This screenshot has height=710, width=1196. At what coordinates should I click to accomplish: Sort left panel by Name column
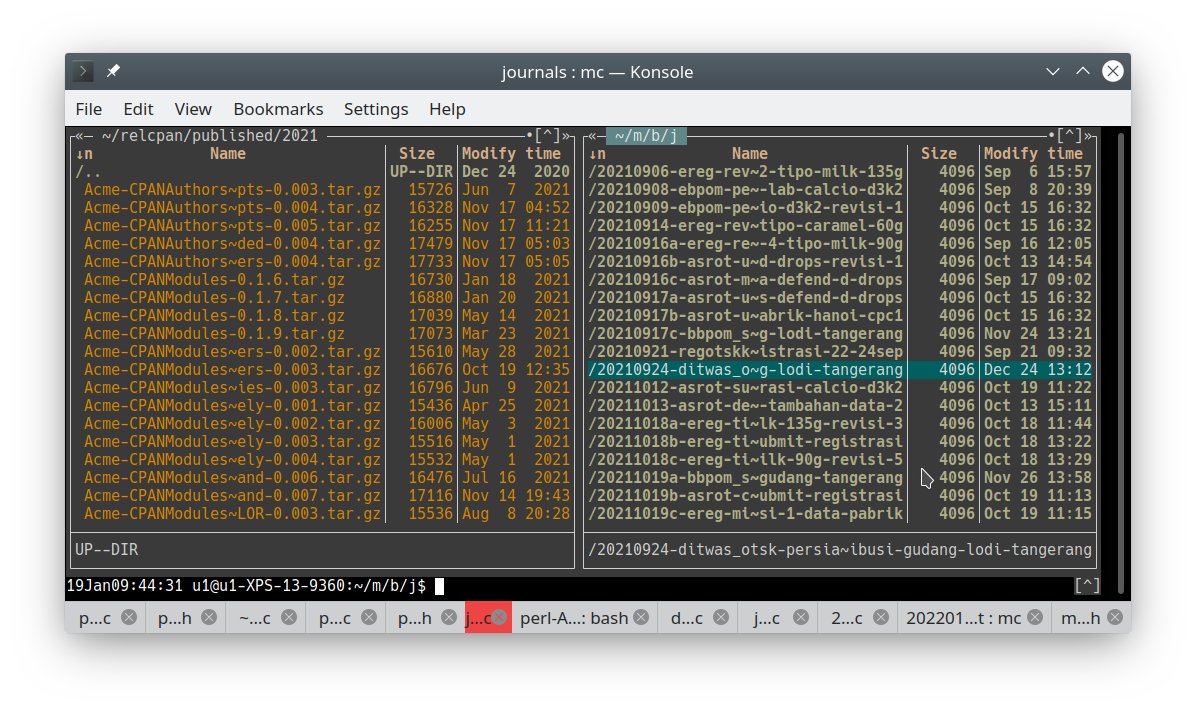(x=227, y=154)
